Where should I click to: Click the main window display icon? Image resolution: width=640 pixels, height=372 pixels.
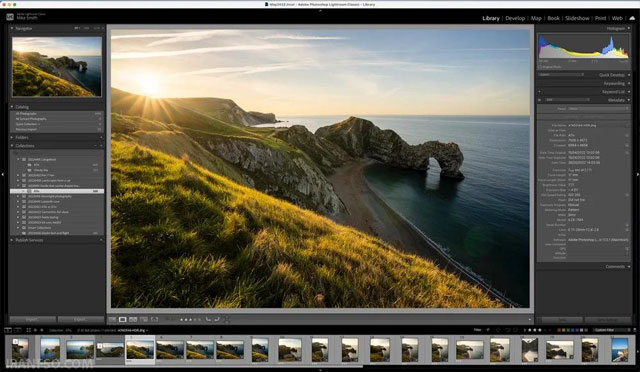tap(8, 330)
